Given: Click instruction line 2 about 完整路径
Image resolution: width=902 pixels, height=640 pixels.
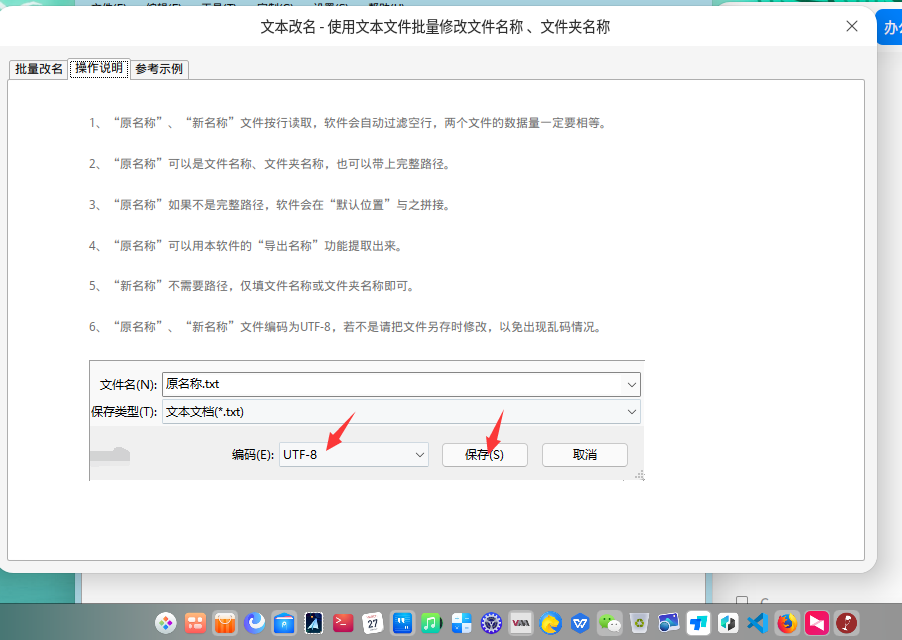Looking at the screenshot, I should point(270,164).
